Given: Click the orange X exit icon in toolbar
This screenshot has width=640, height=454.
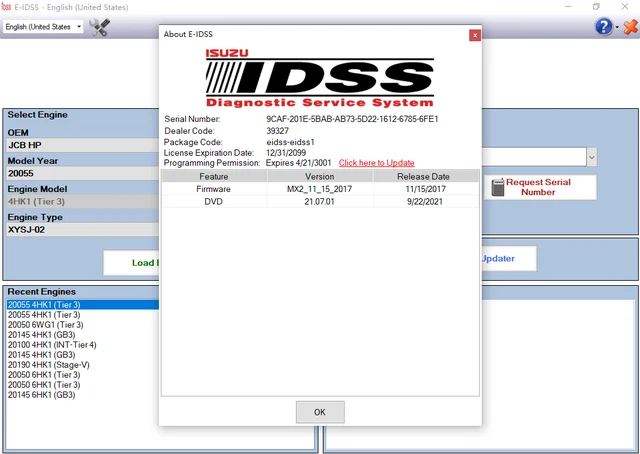Looking at the screenshot, I should [x=630, y=27].
